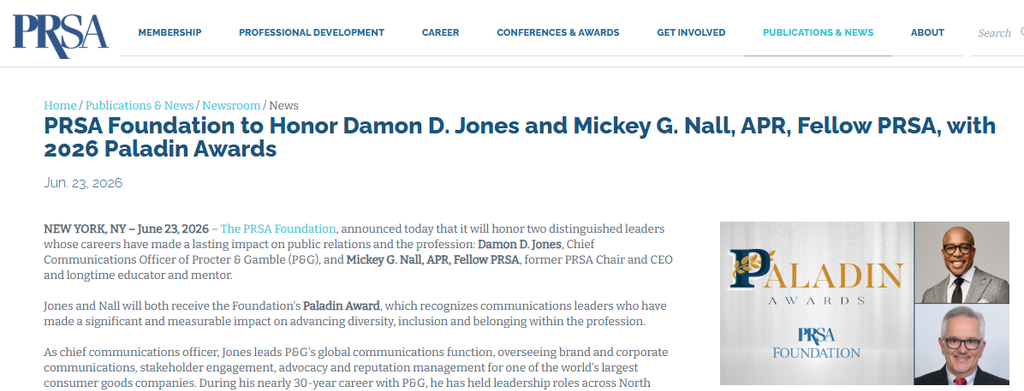
Task: Click the Jun. 23, 2026 date text
Action: tap(83, 183)
